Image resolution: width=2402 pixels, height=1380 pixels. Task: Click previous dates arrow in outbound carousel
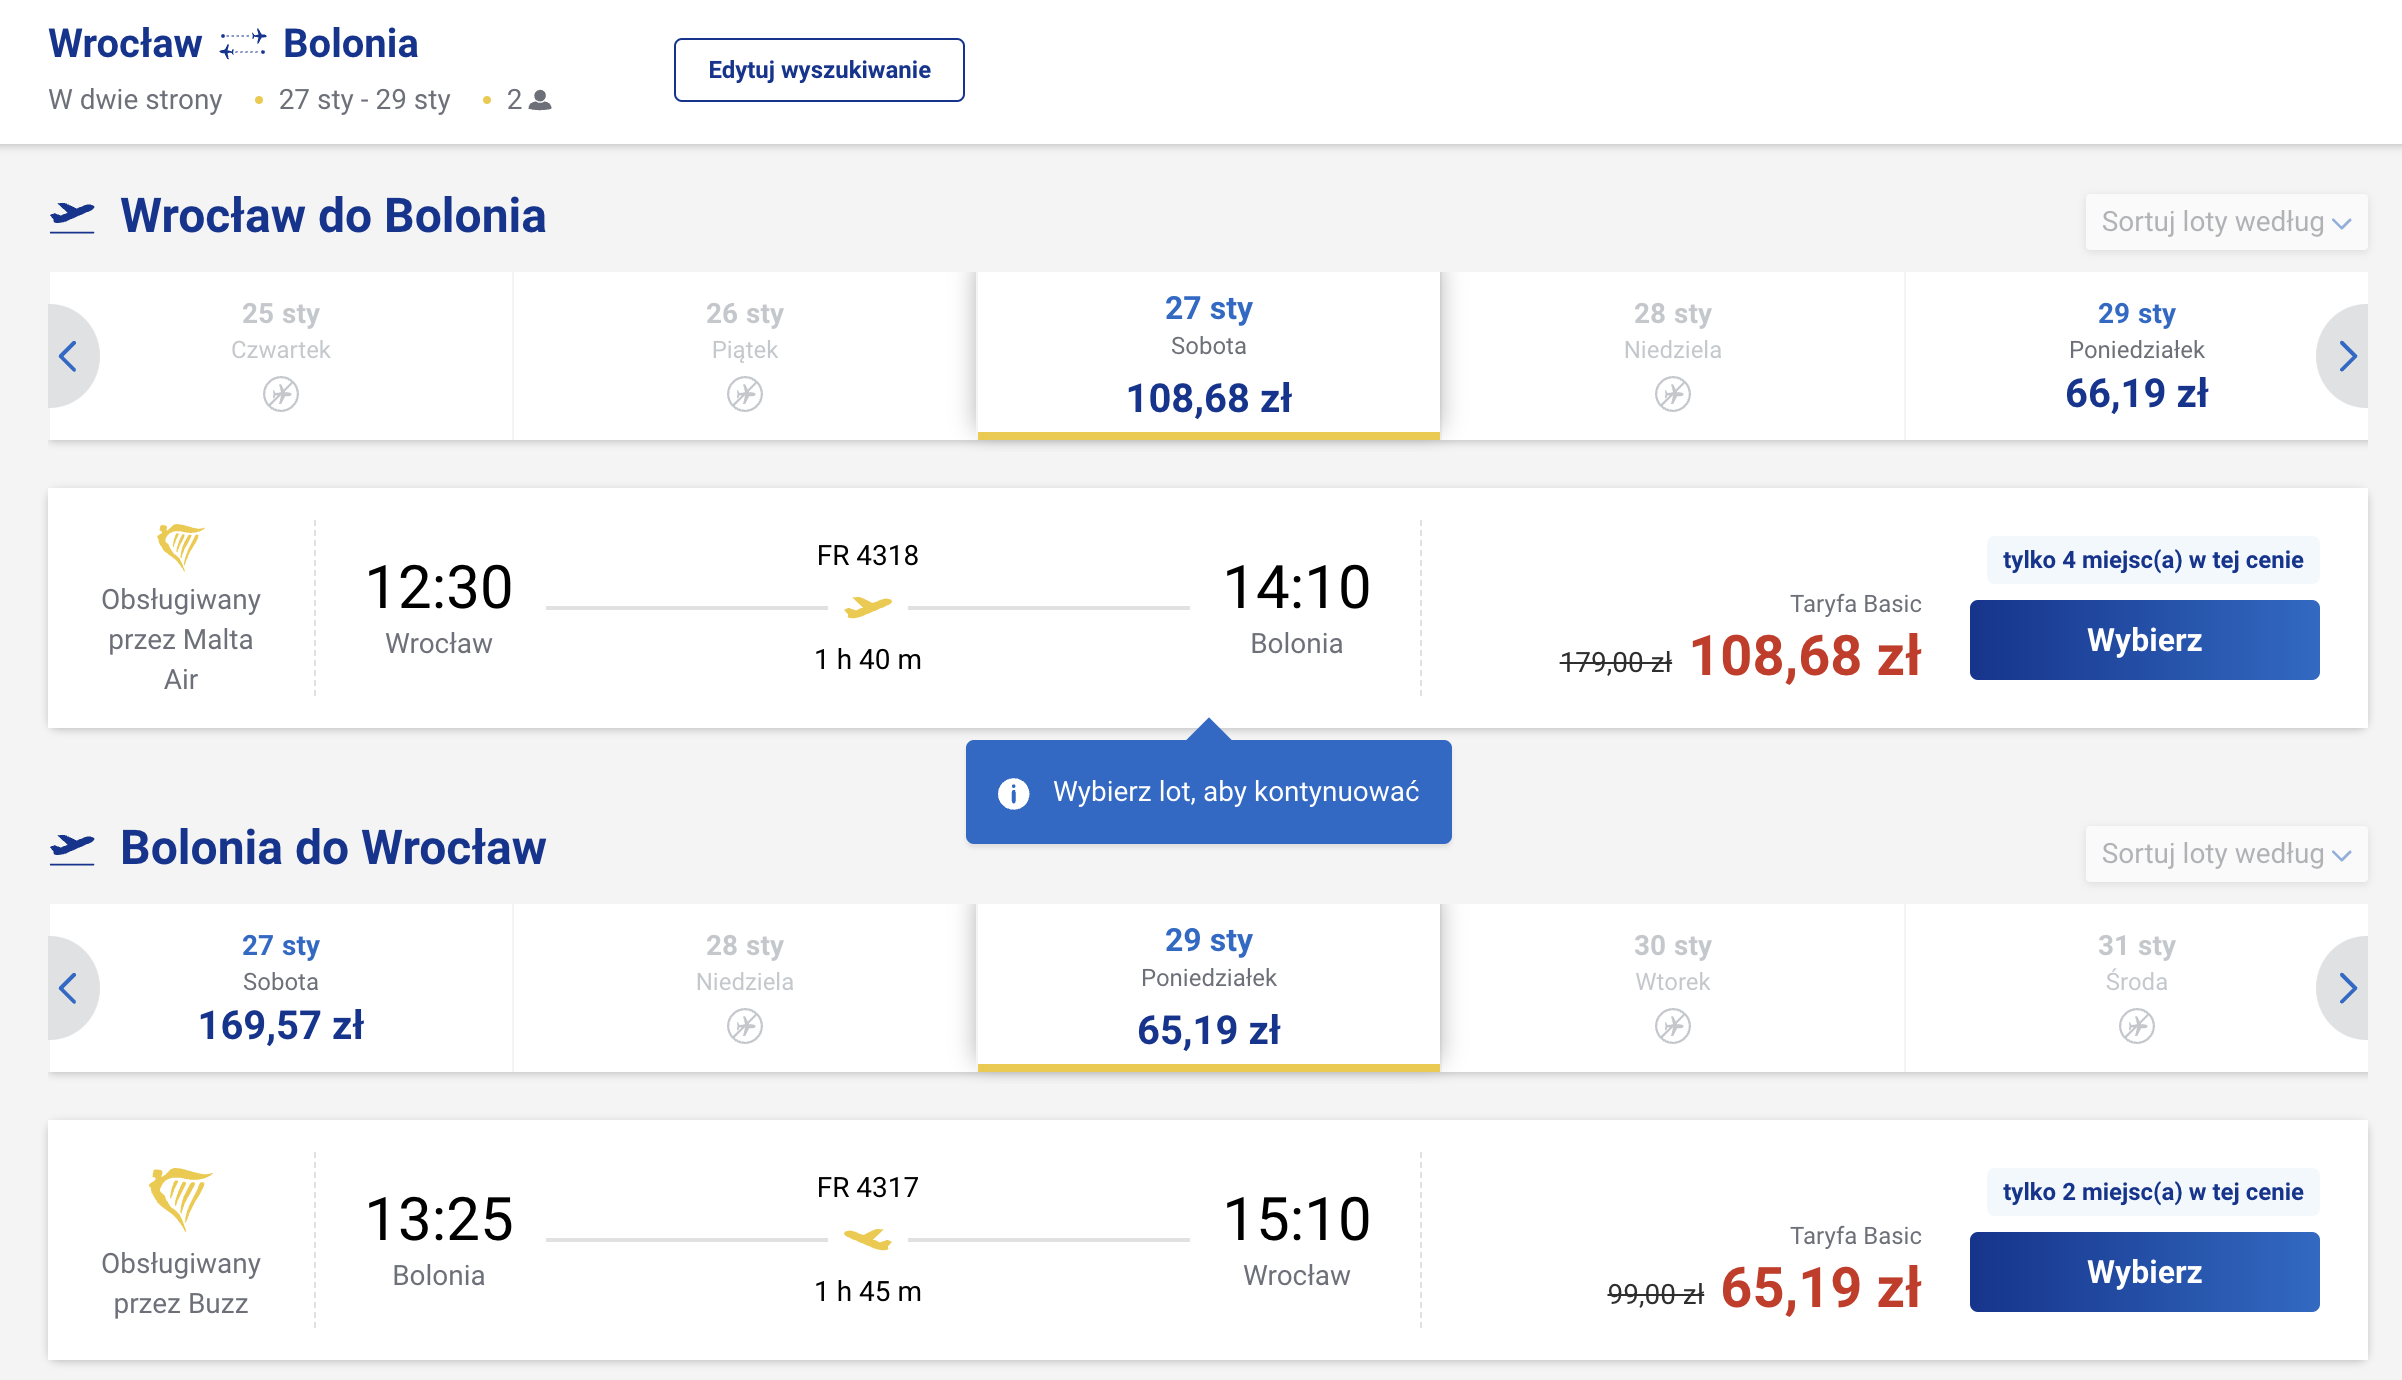(70, 356)
